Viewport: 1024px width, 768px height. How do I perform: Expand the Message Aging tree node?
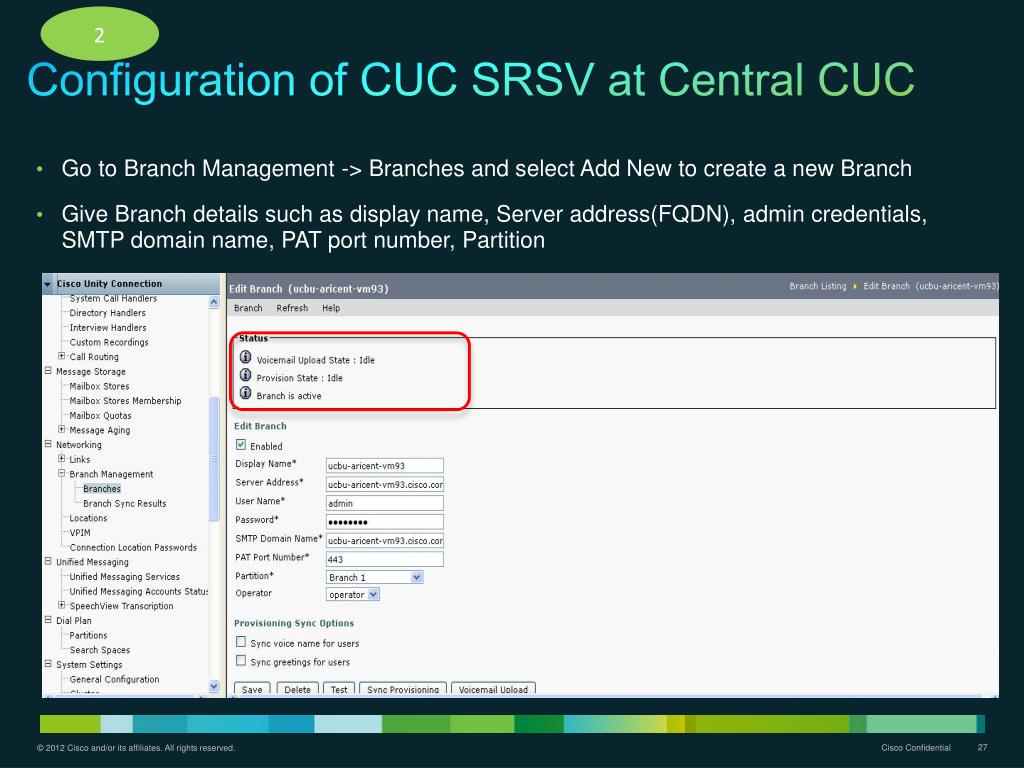click(61, 430)
